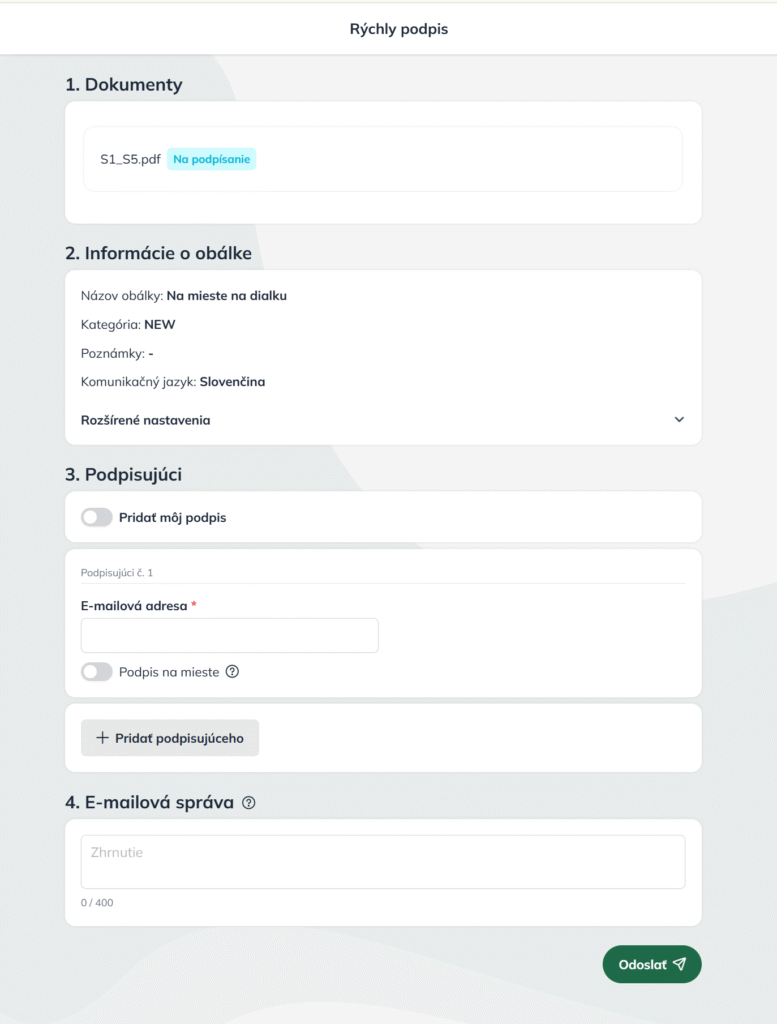The height and width of the screenshot is (1024, 777).
Task: Click the plus icon in Pridať podpisujúceho
Action: pyautogui.click(x=102, y=738)
